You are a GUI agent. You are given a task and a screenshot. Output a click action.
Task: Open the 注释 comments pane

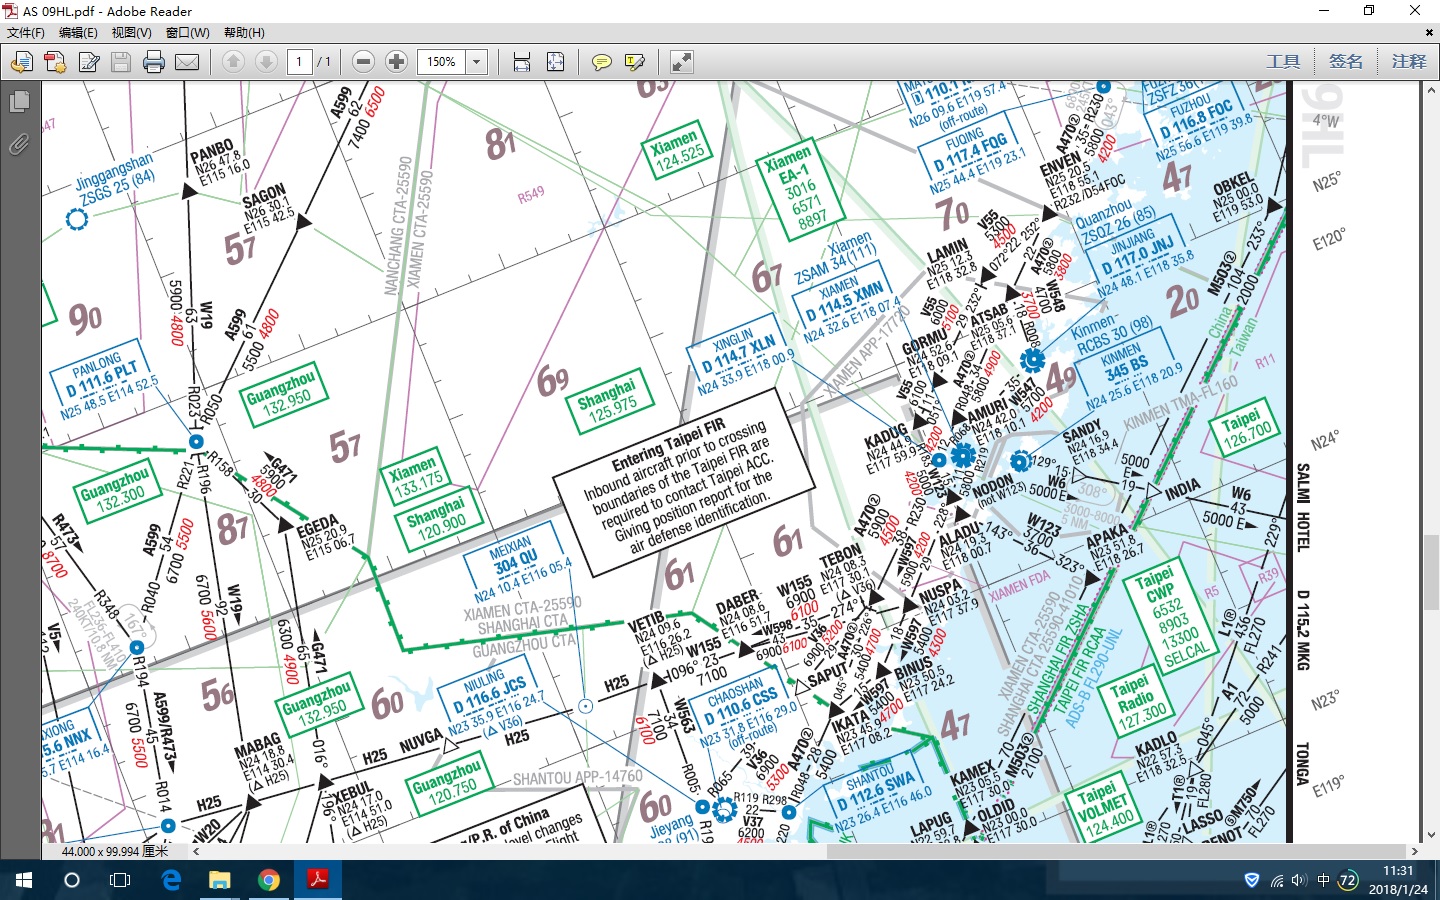(1408, 62)
